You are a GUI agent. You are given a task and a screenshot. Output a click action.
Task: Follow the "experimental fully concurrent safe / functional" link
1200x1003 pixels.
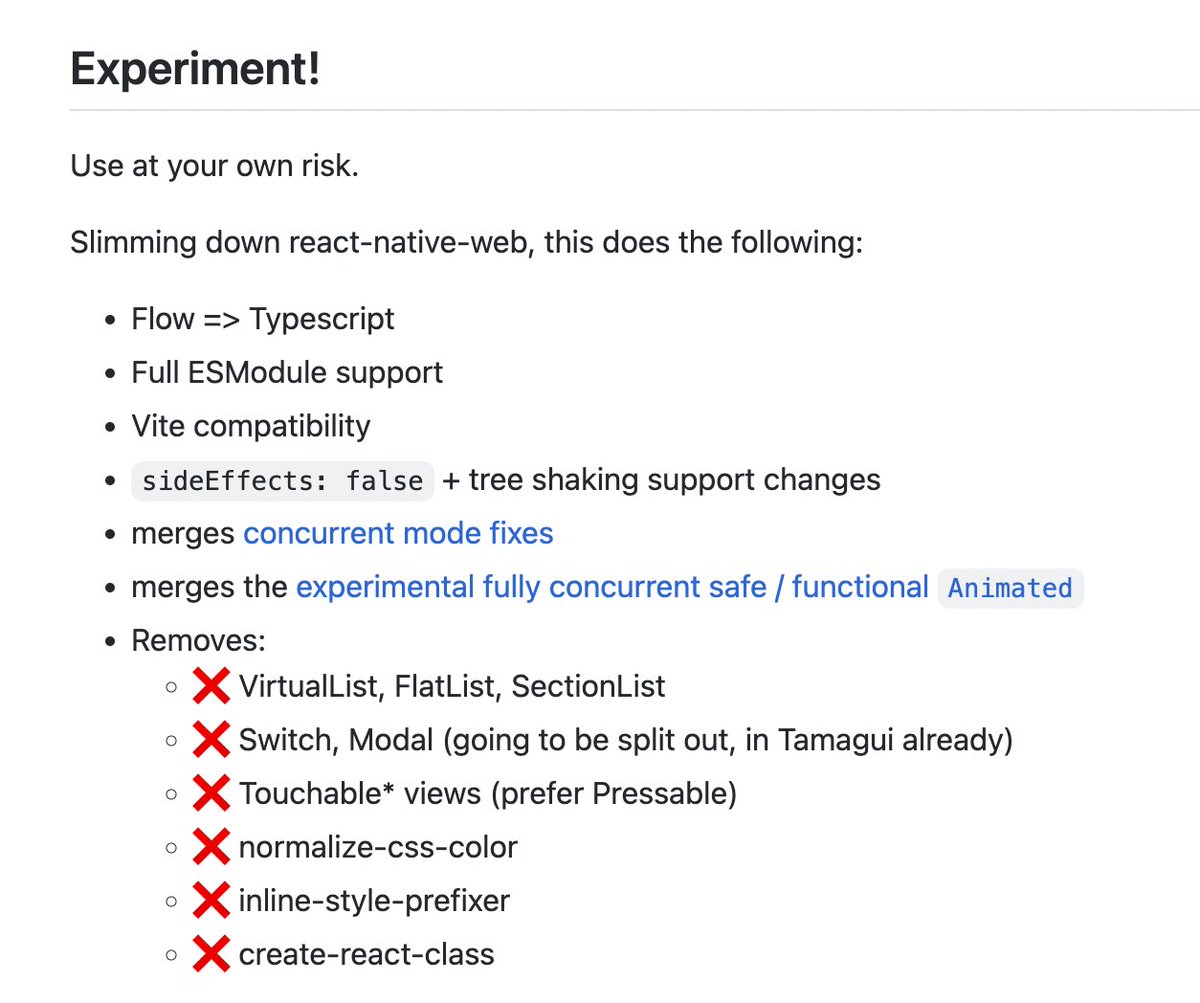612,587
